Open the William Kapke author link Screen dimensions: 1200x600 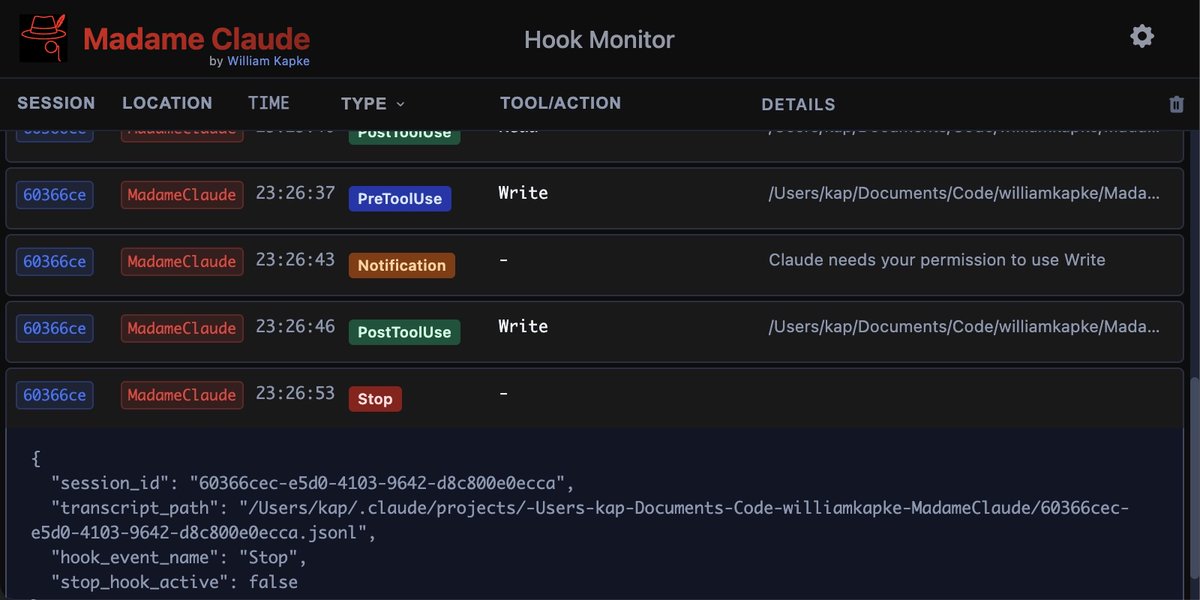(x=270, y=62)
